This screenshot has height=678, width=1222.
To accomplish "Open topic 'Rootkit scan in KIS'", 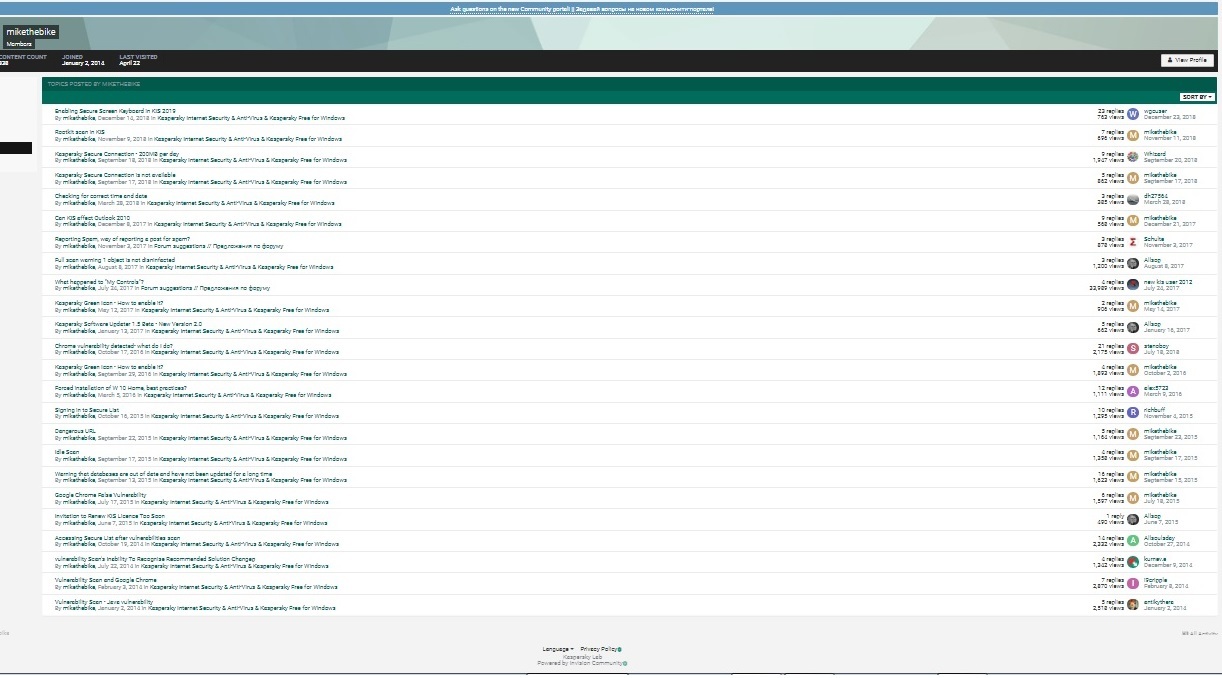I will (80, 132).
